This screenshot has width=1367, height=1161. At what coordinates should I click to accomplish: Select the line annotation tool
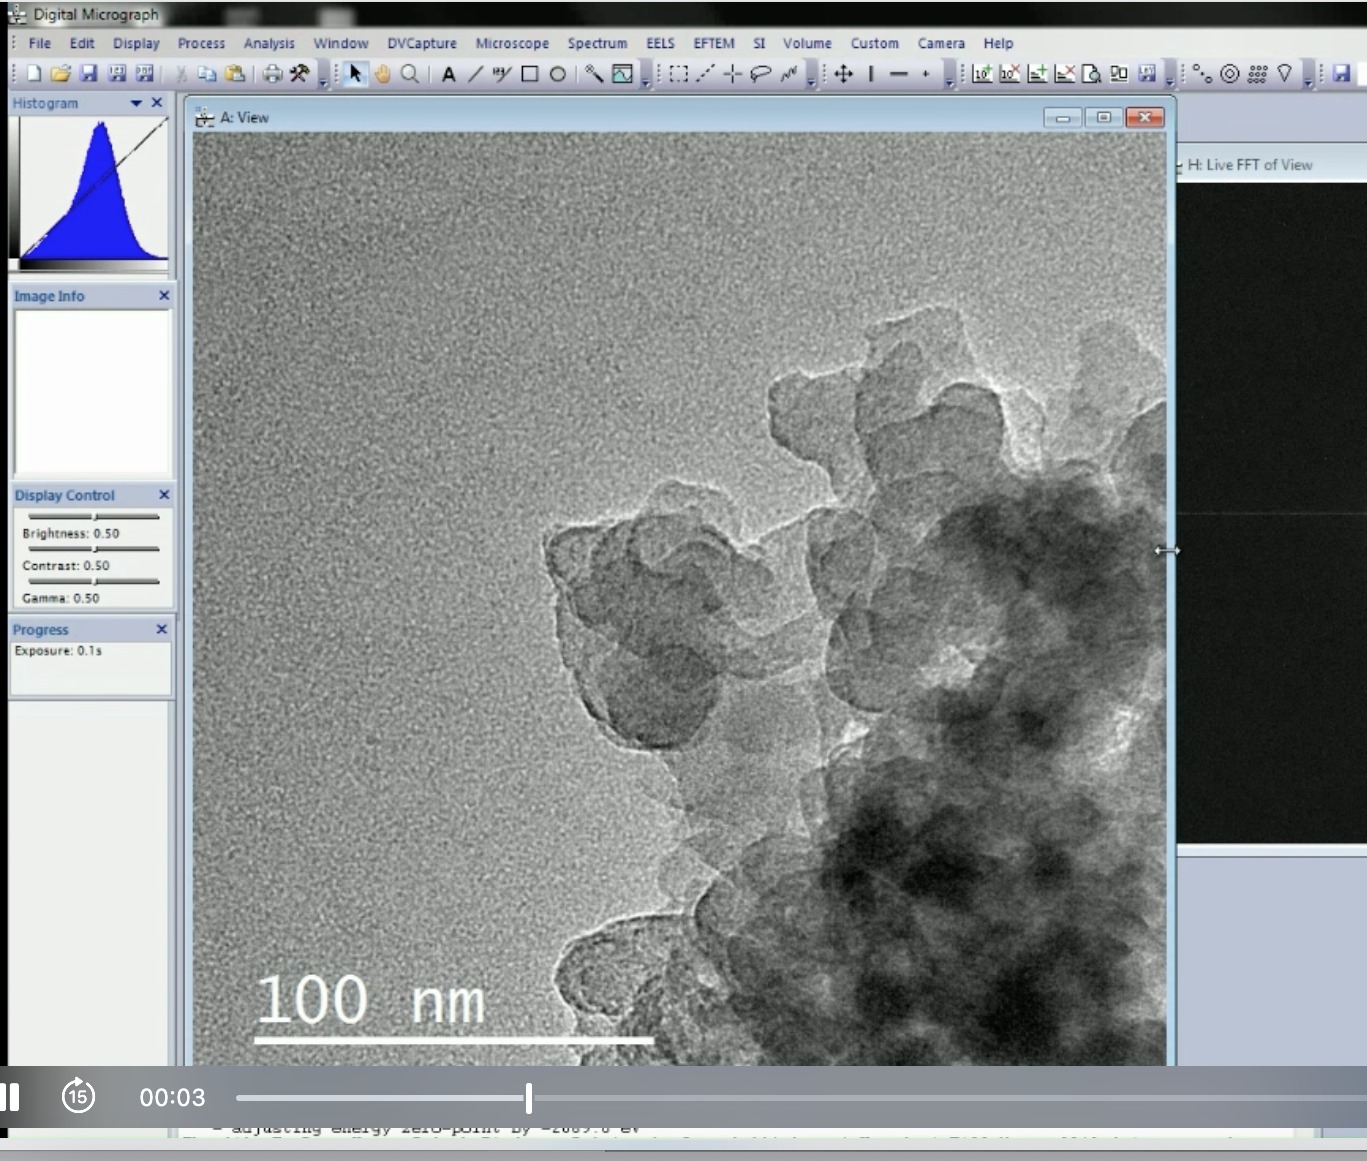point(476,74)
